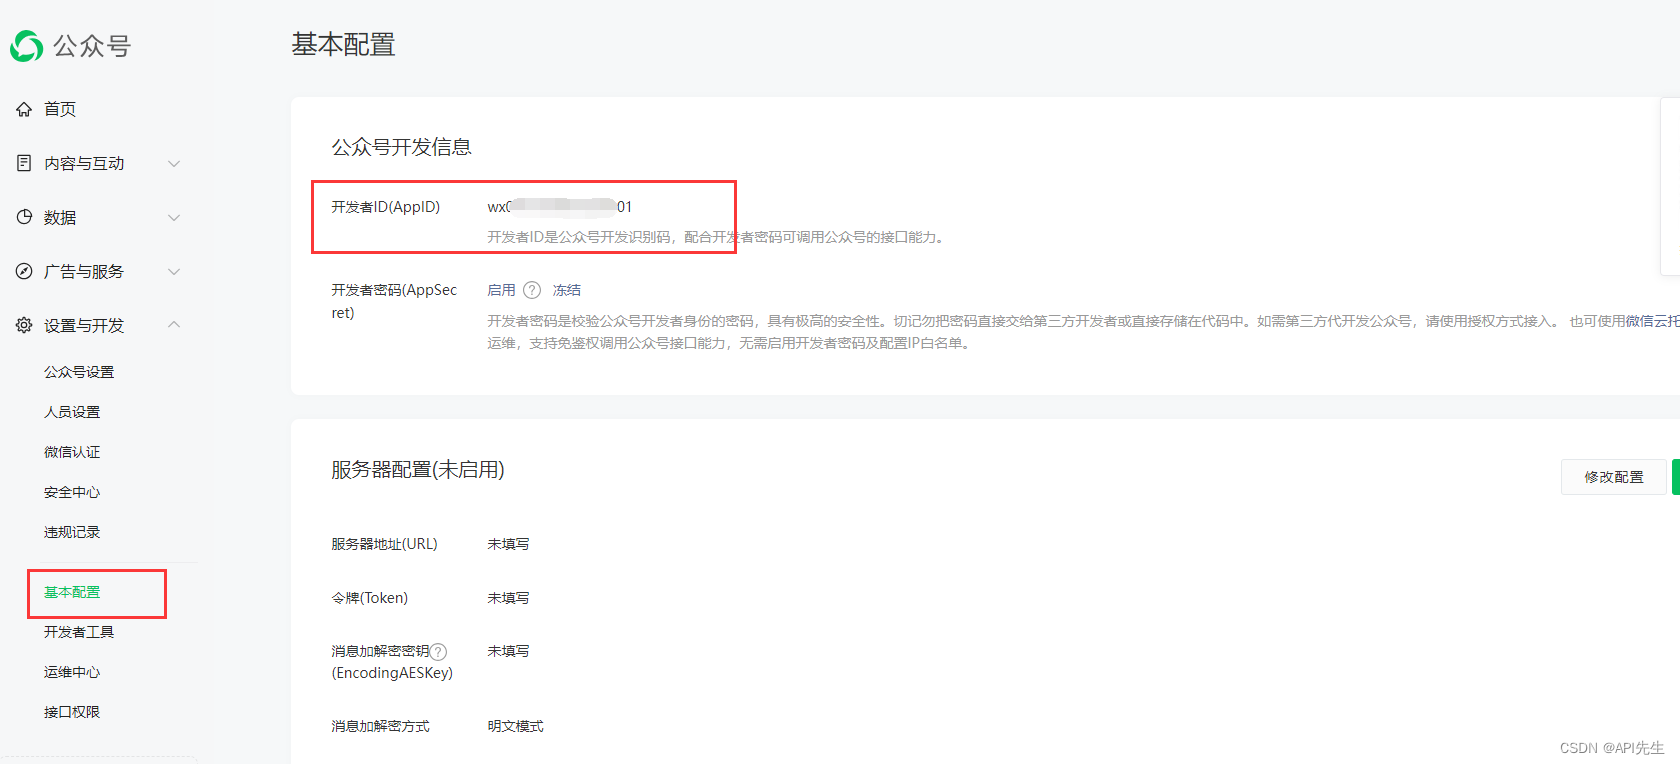Click the pie chart icon for 数据
The image size is (1680, 764).
click(24, 217)
